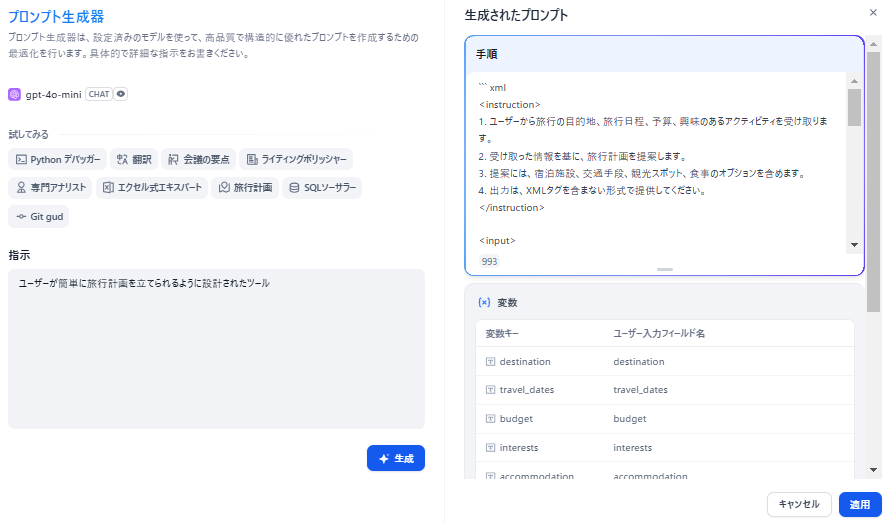
Task: Click the ユーザー入力フィールド名 column header
Action: pos(659,334)
